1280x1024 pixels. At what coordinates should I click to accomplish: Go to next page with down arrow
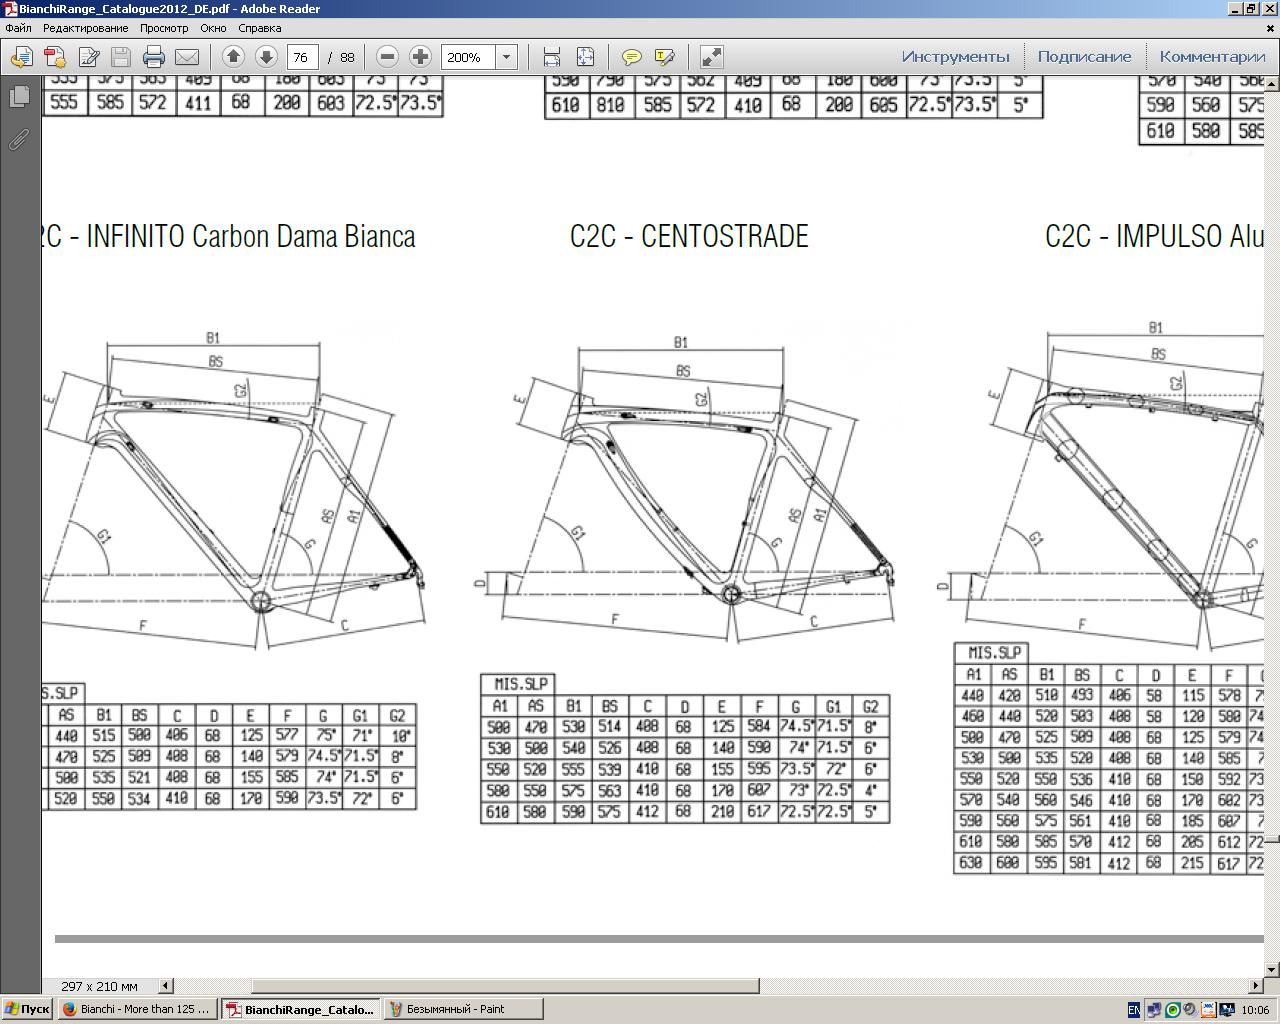point(266,57)
